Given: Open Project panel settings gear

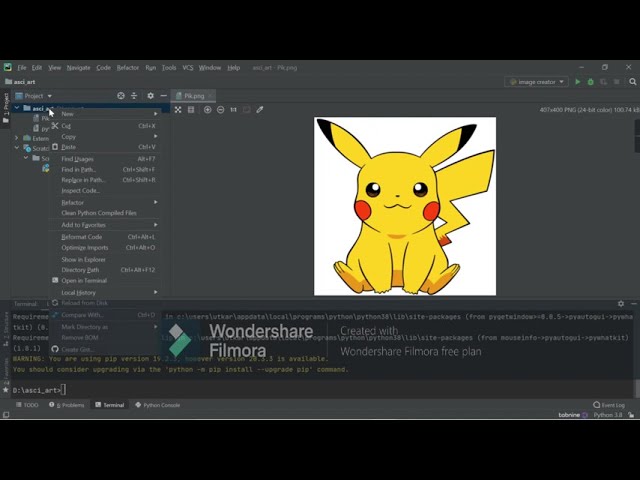Looking at the screenshot, I should pyautogui.click(x=151, y=96).
